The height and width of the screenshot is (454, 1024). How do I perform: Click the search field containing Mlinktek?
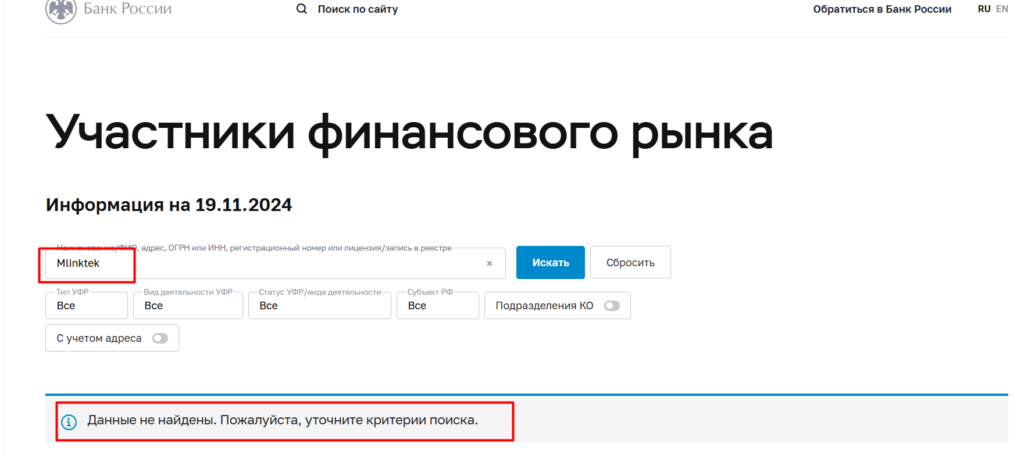click(276, 263)
